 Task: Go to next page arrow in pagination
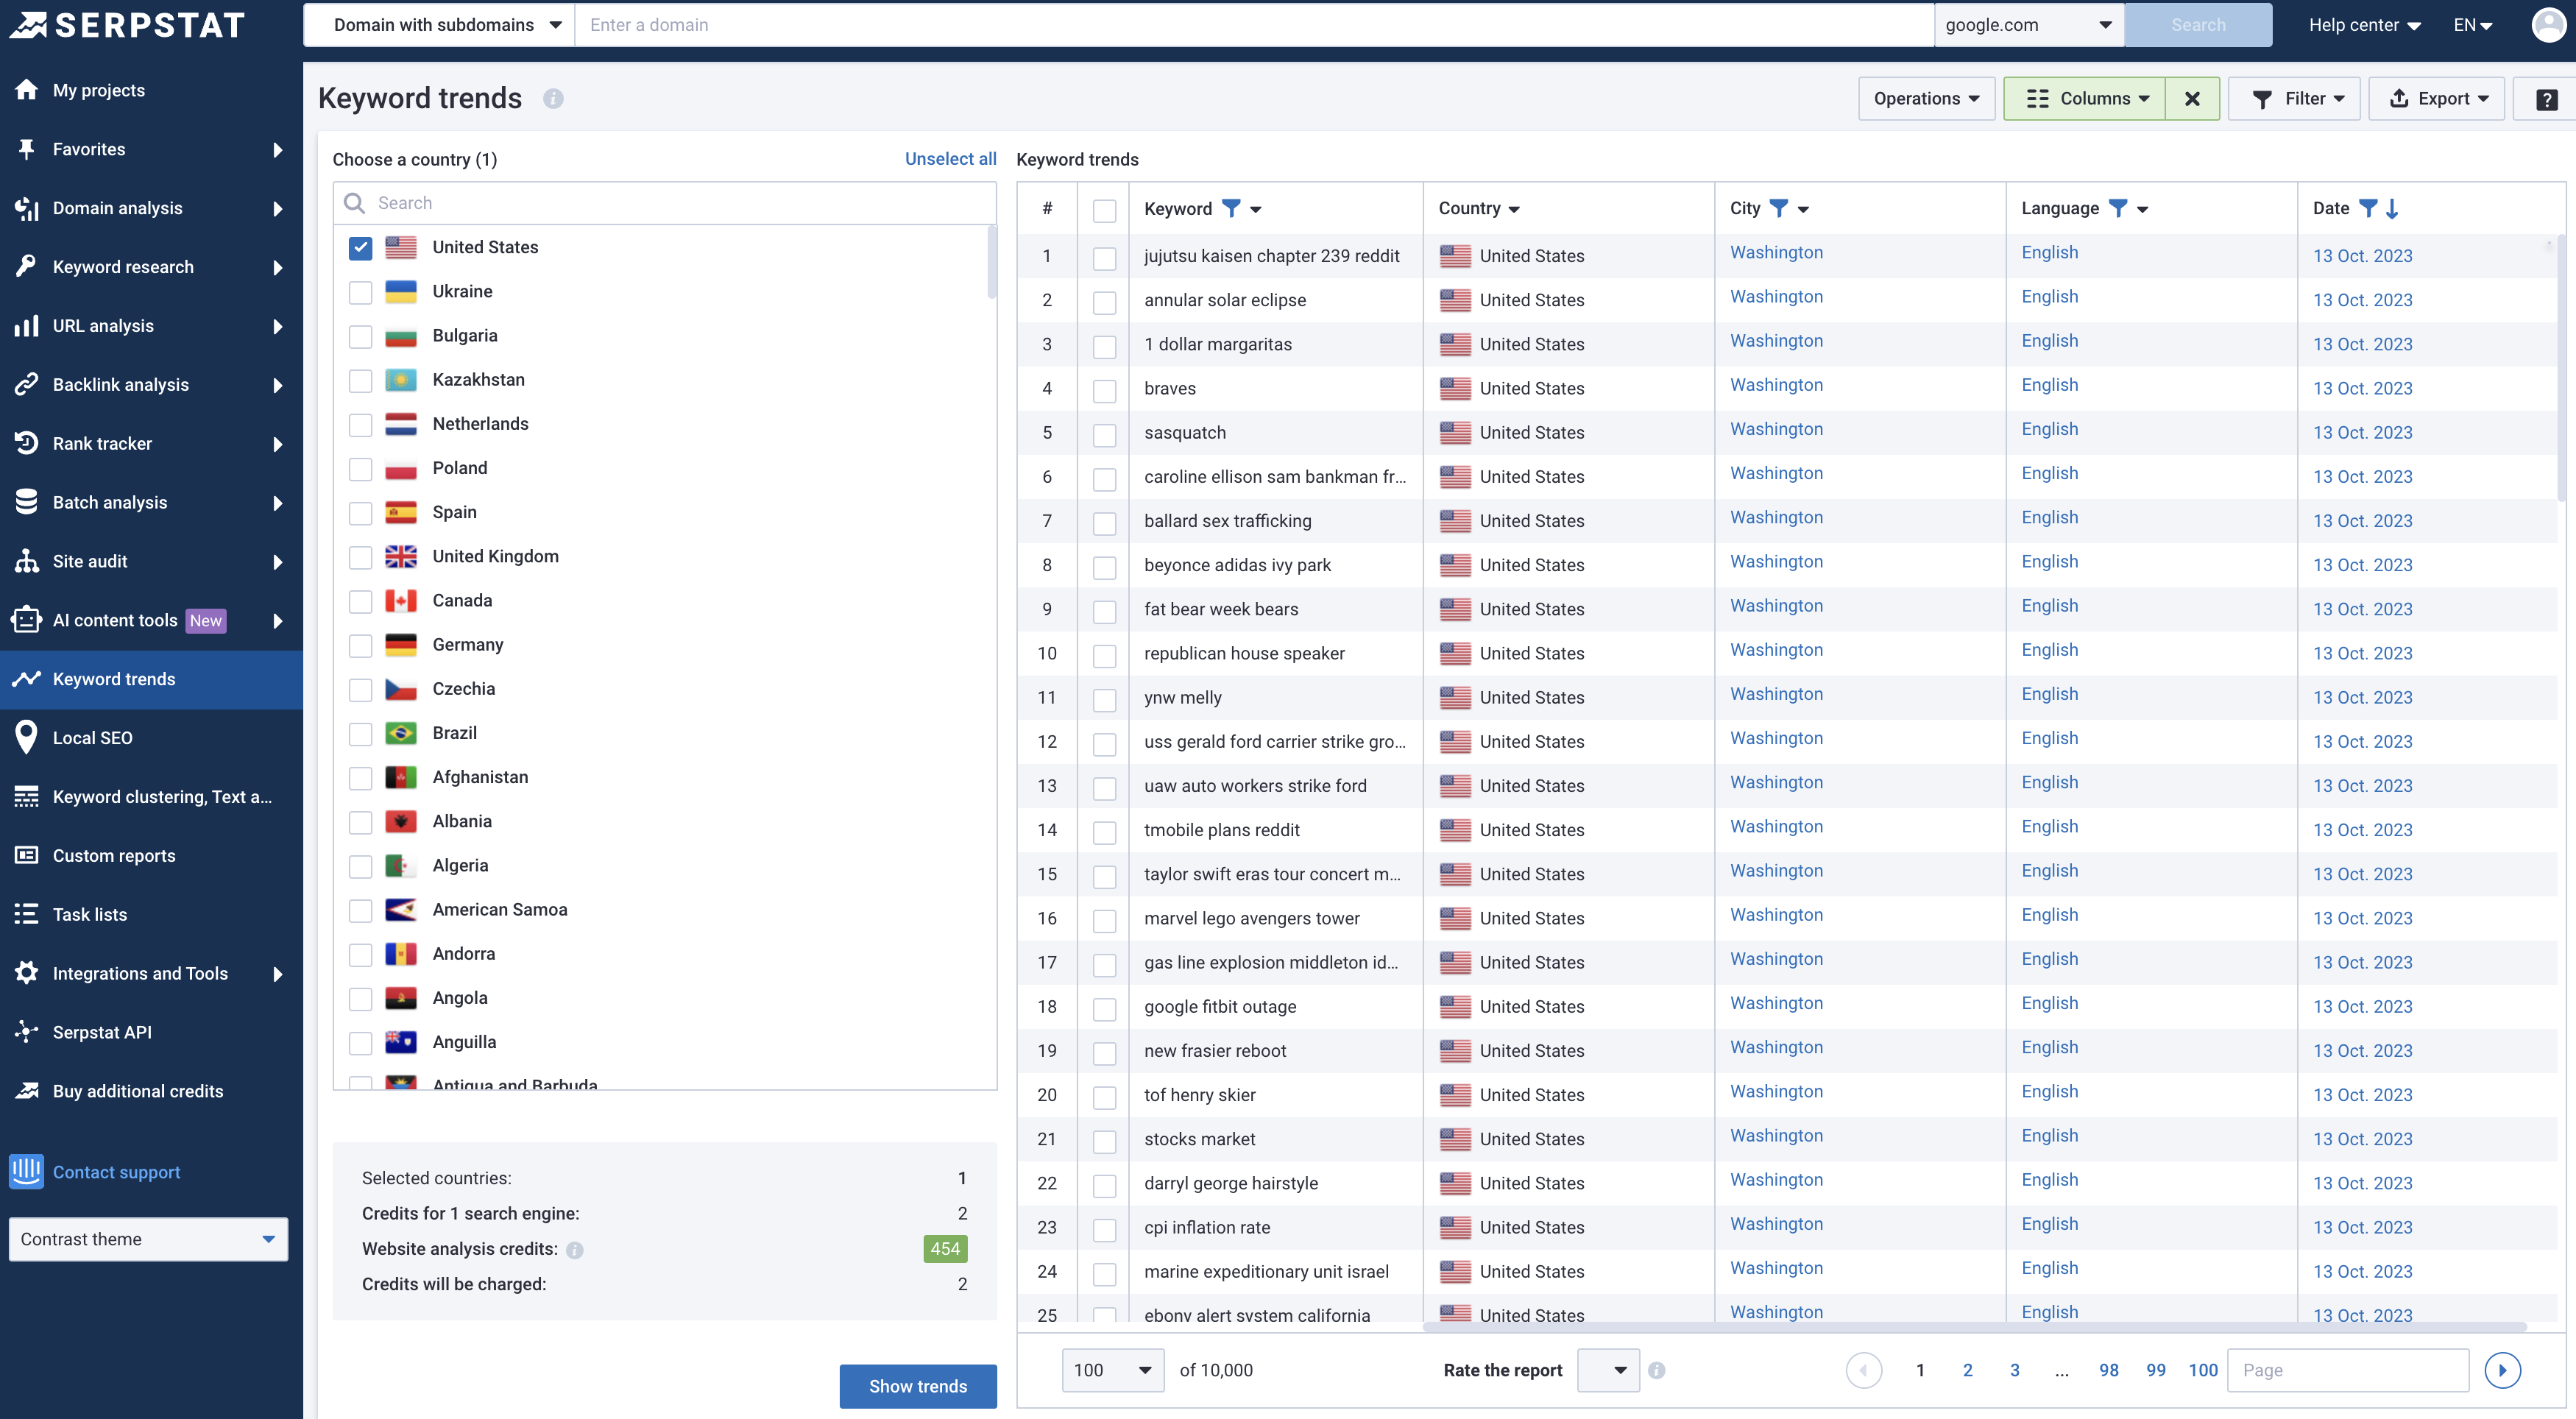tap(2503, 1371)
